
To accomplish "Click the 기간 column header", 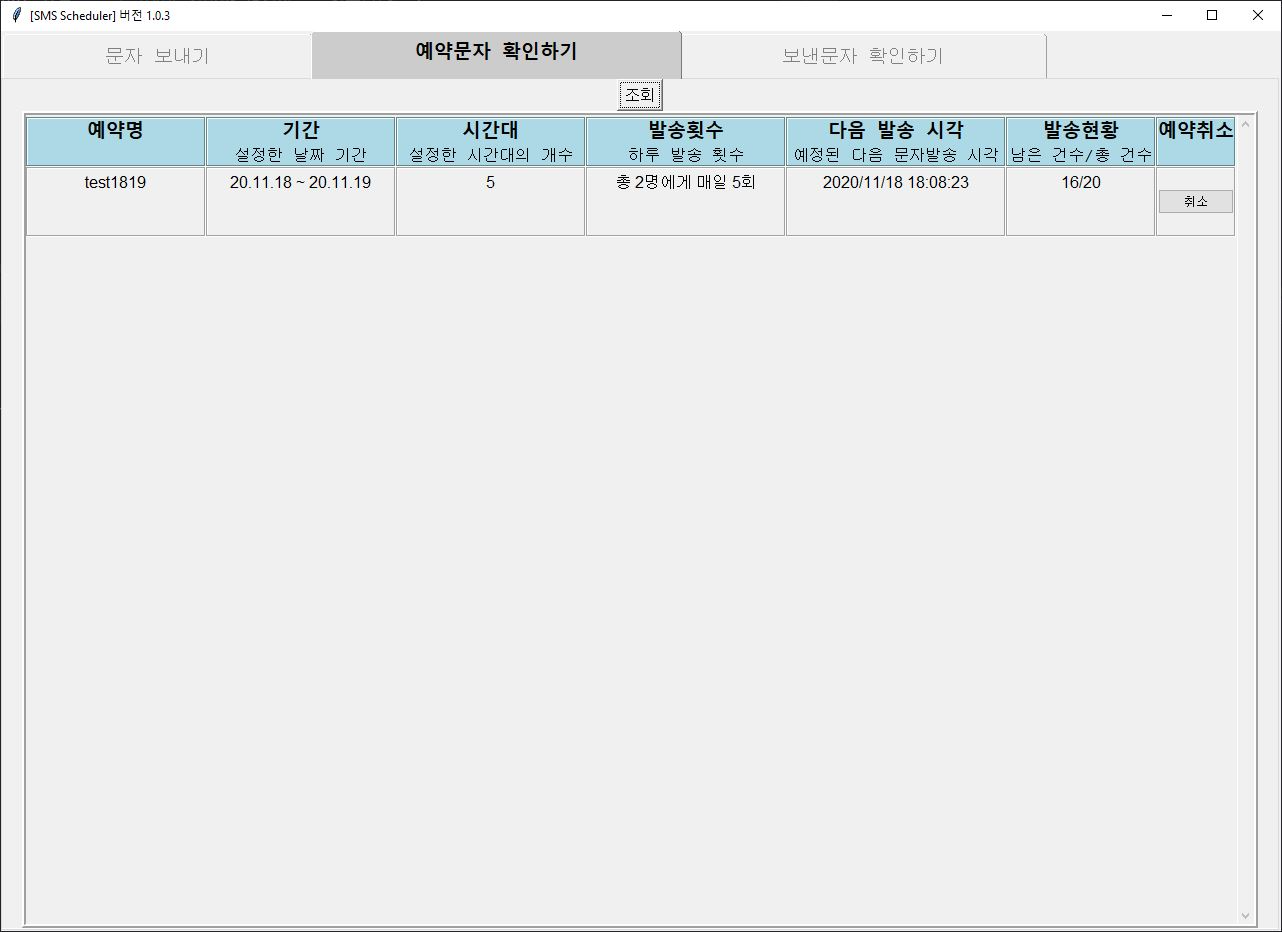I will coord(300,141).
